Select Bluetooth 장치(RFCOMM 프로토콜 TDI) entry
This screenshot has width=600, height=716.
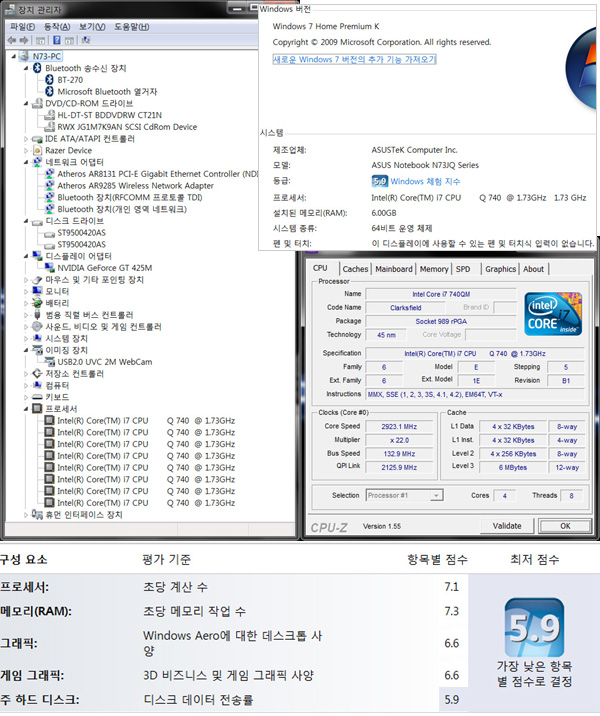pyautogui.click(x=130, y=198)
